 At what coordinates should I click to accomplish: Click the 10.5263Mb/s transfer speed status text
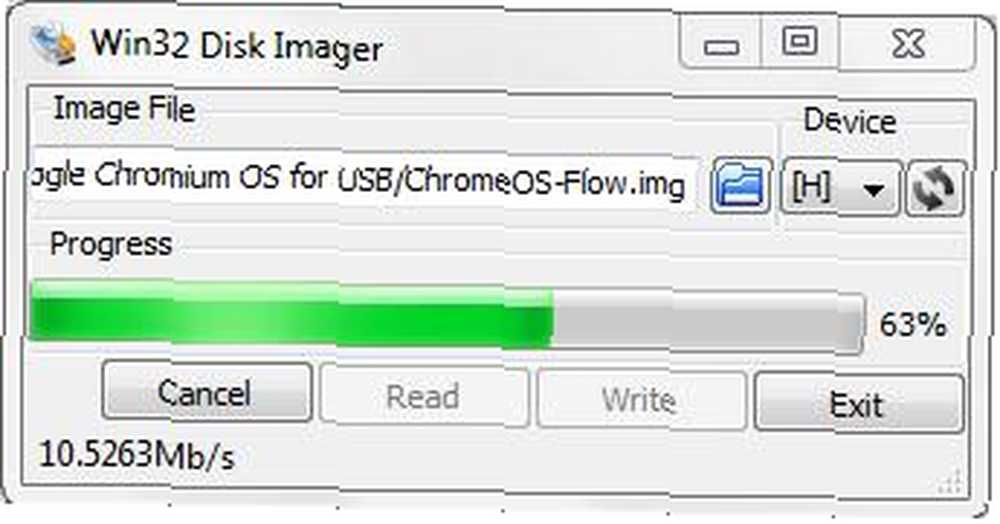coord(137,455)
